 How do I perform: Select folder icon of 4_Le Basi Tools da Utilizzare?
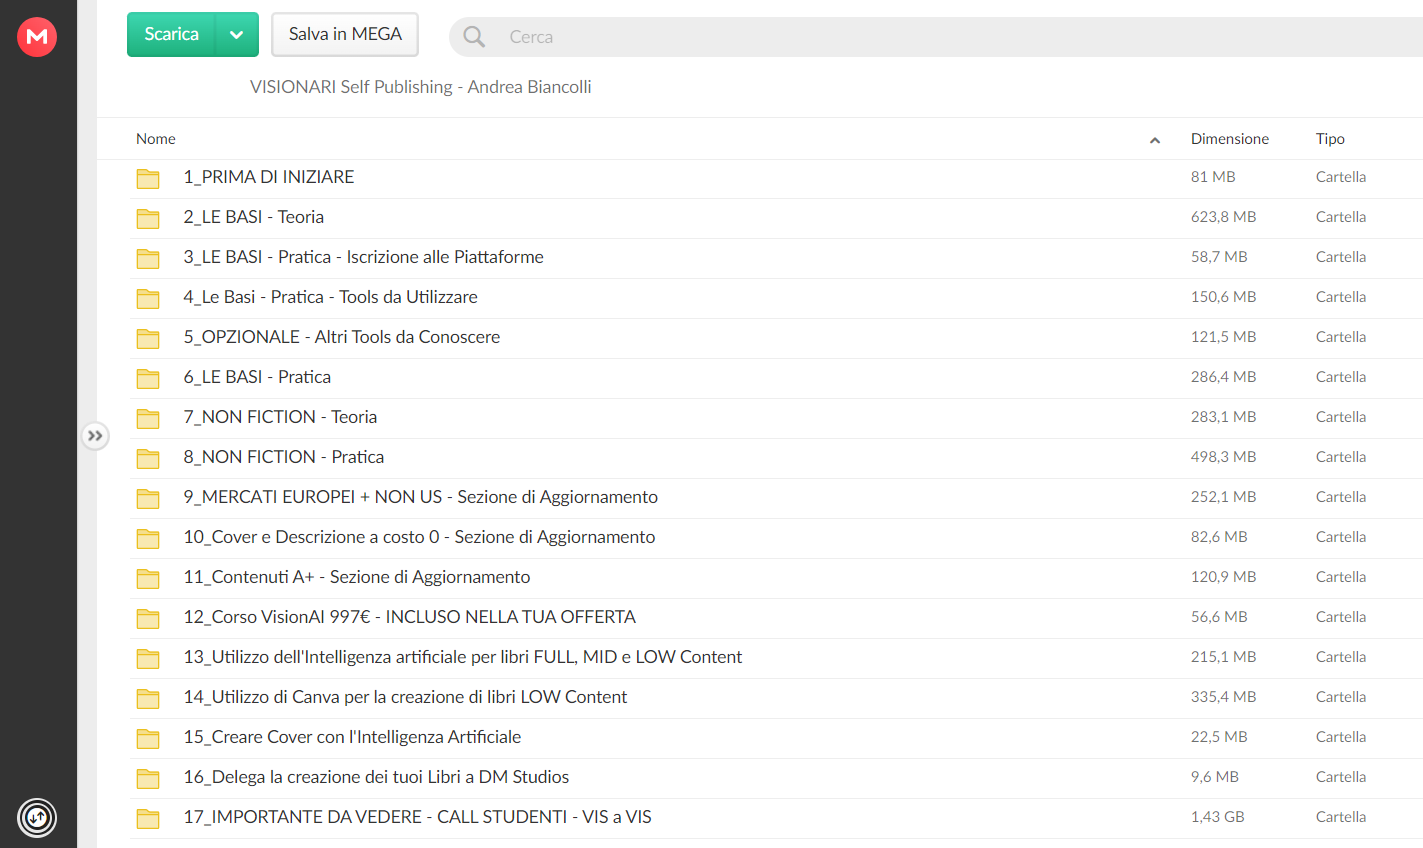pyautogui.click(x=148, y=298)
